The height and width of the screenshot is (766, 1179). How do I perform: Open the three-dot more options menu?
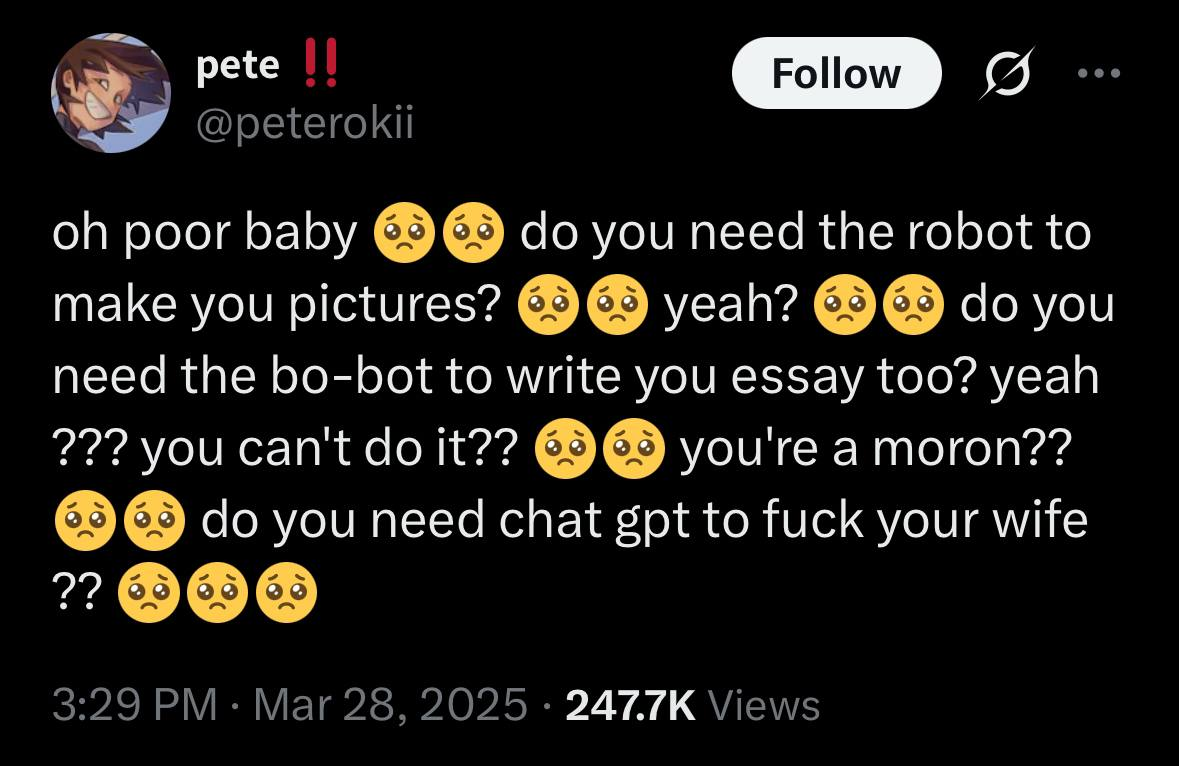pos(1099,73)
